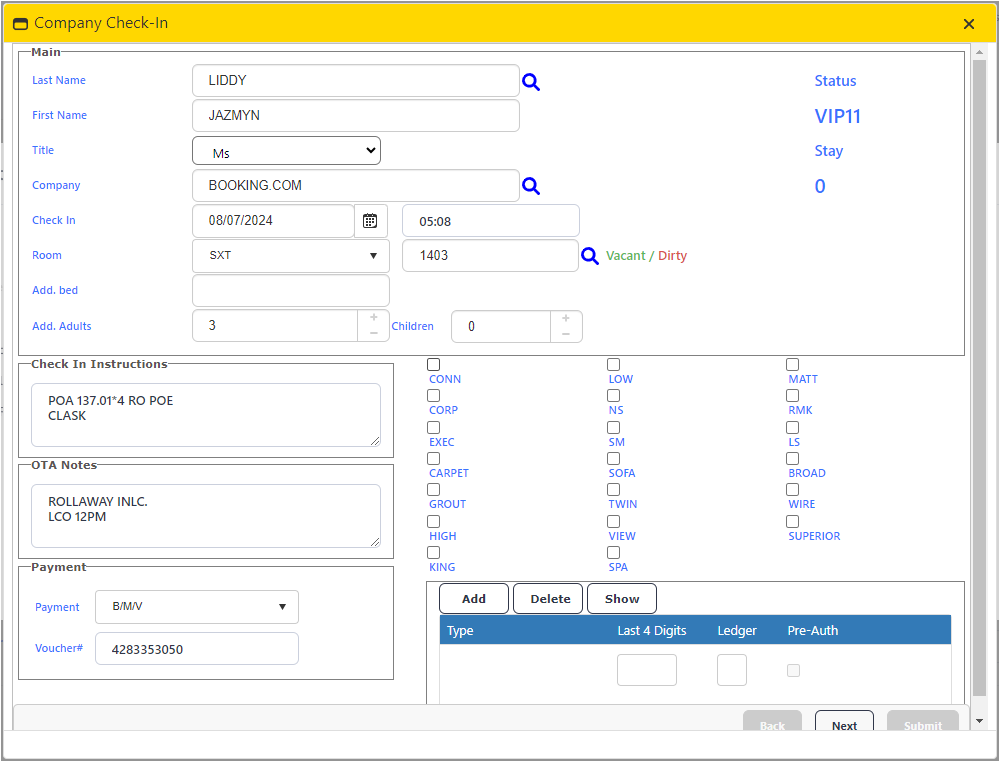Tick the BROAD checkbox
1000x762 pixels.
793,458
